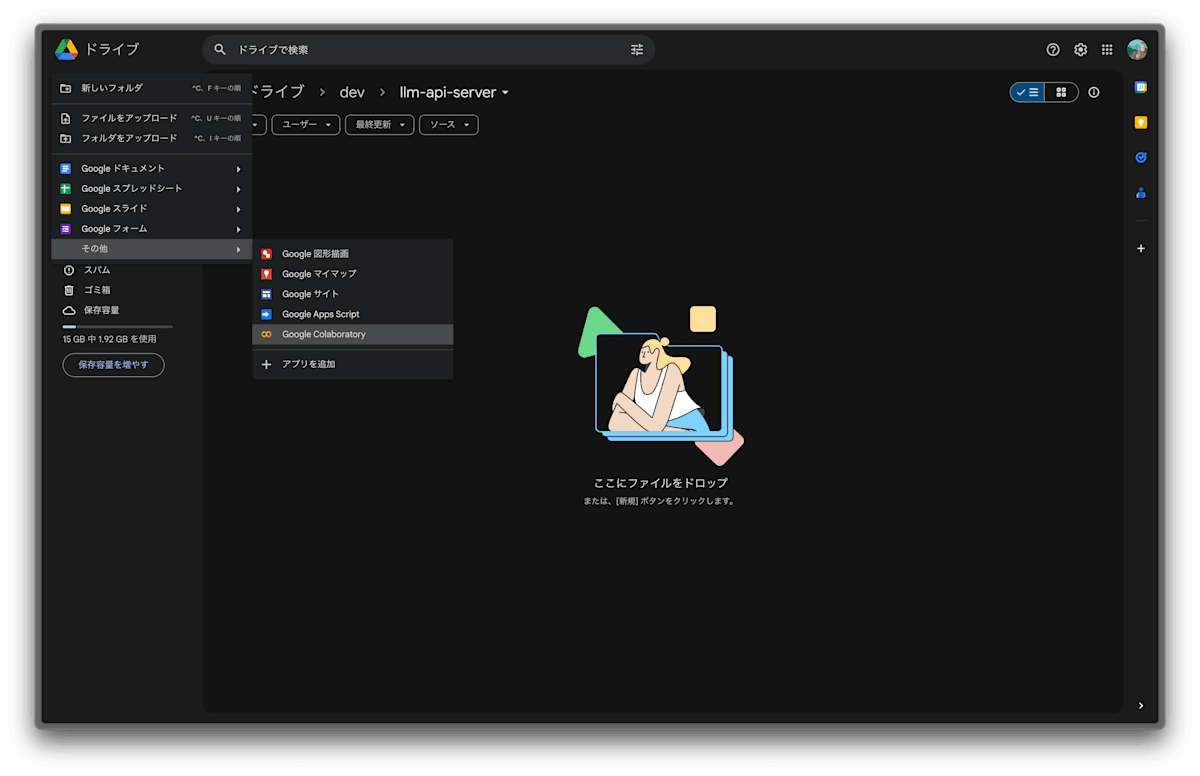The image size is (1200, 776).
Task: Open advanced search filter options icon
Action: coord(637,50)
